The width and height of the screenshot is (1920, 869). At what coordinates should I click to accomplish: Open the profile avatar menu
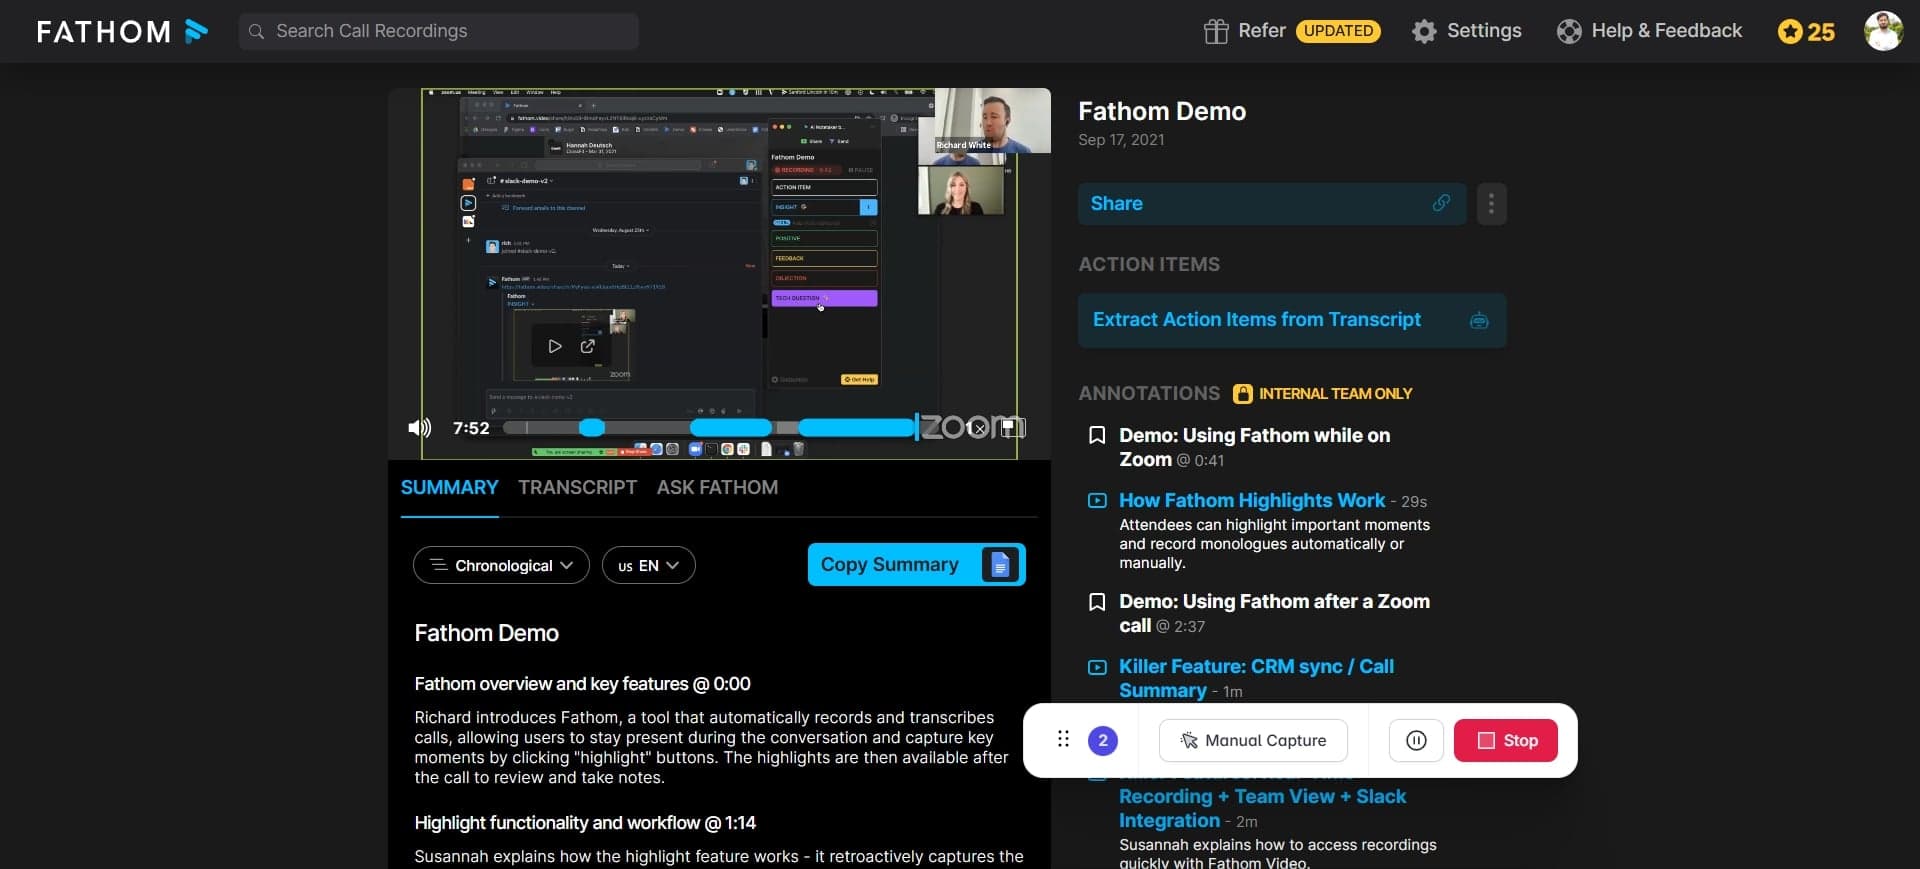tap(1883, 31)
